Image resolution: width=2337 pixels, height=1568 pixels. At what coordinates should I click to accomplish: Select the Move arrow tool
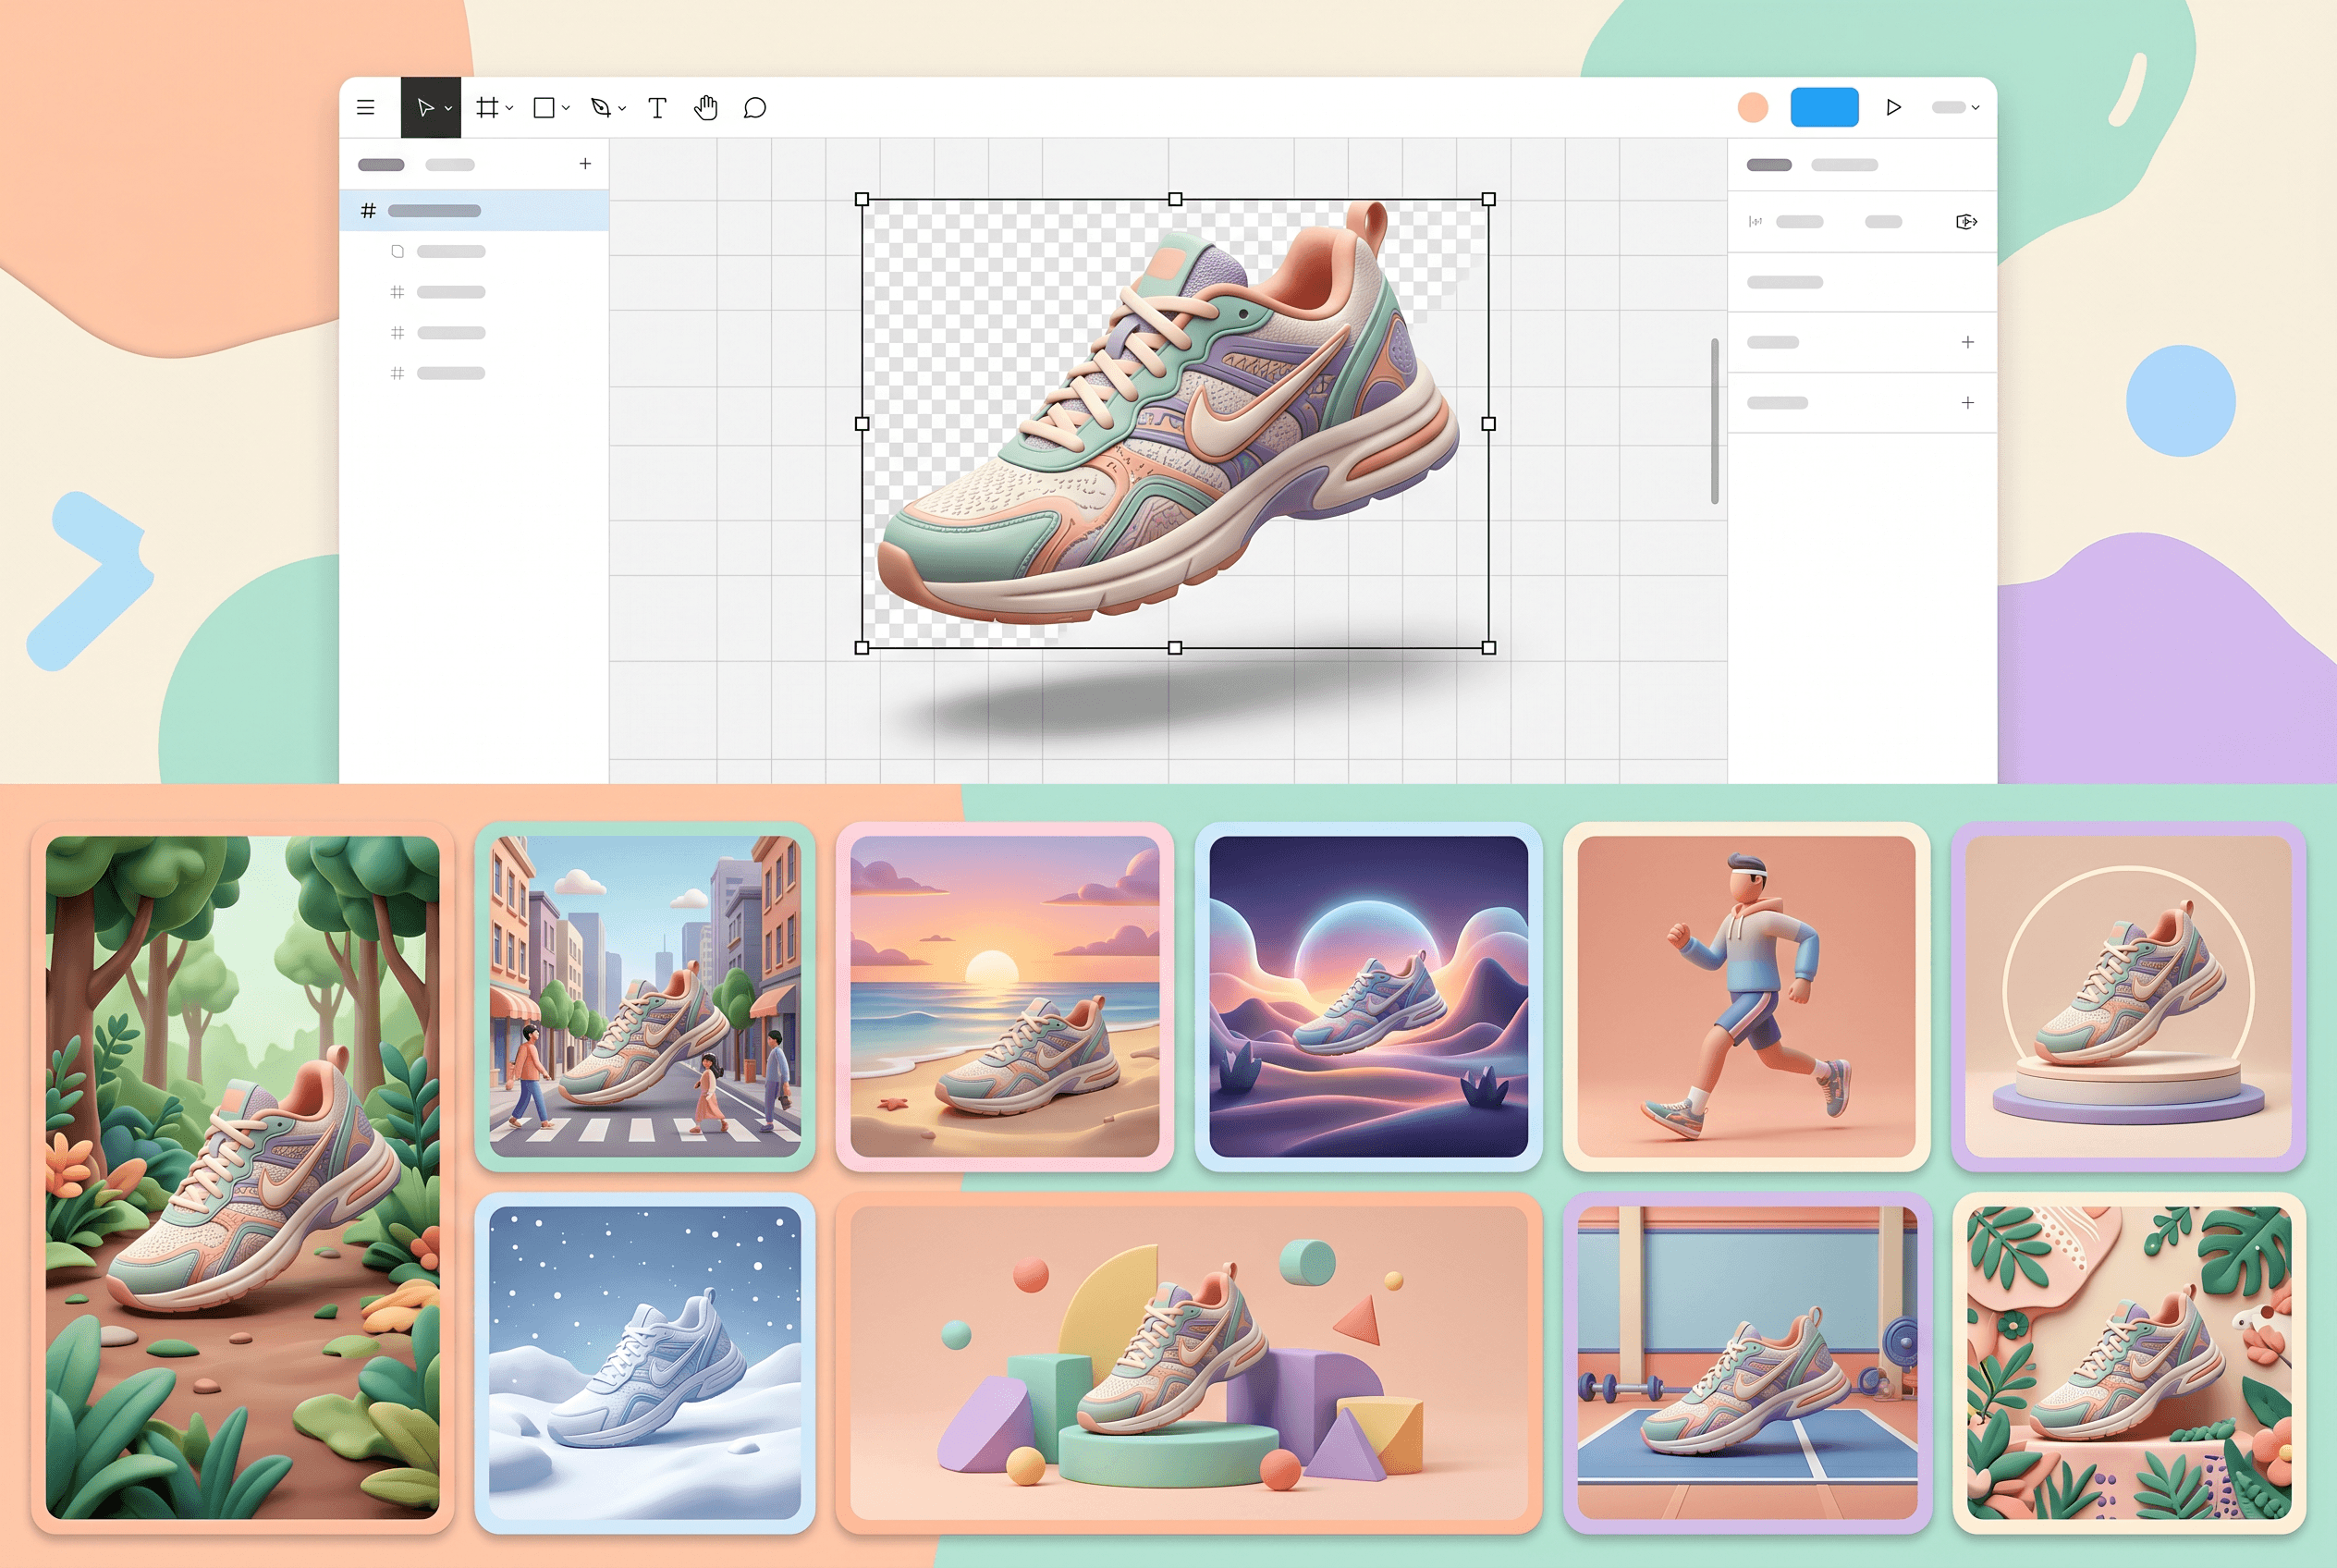425,107
